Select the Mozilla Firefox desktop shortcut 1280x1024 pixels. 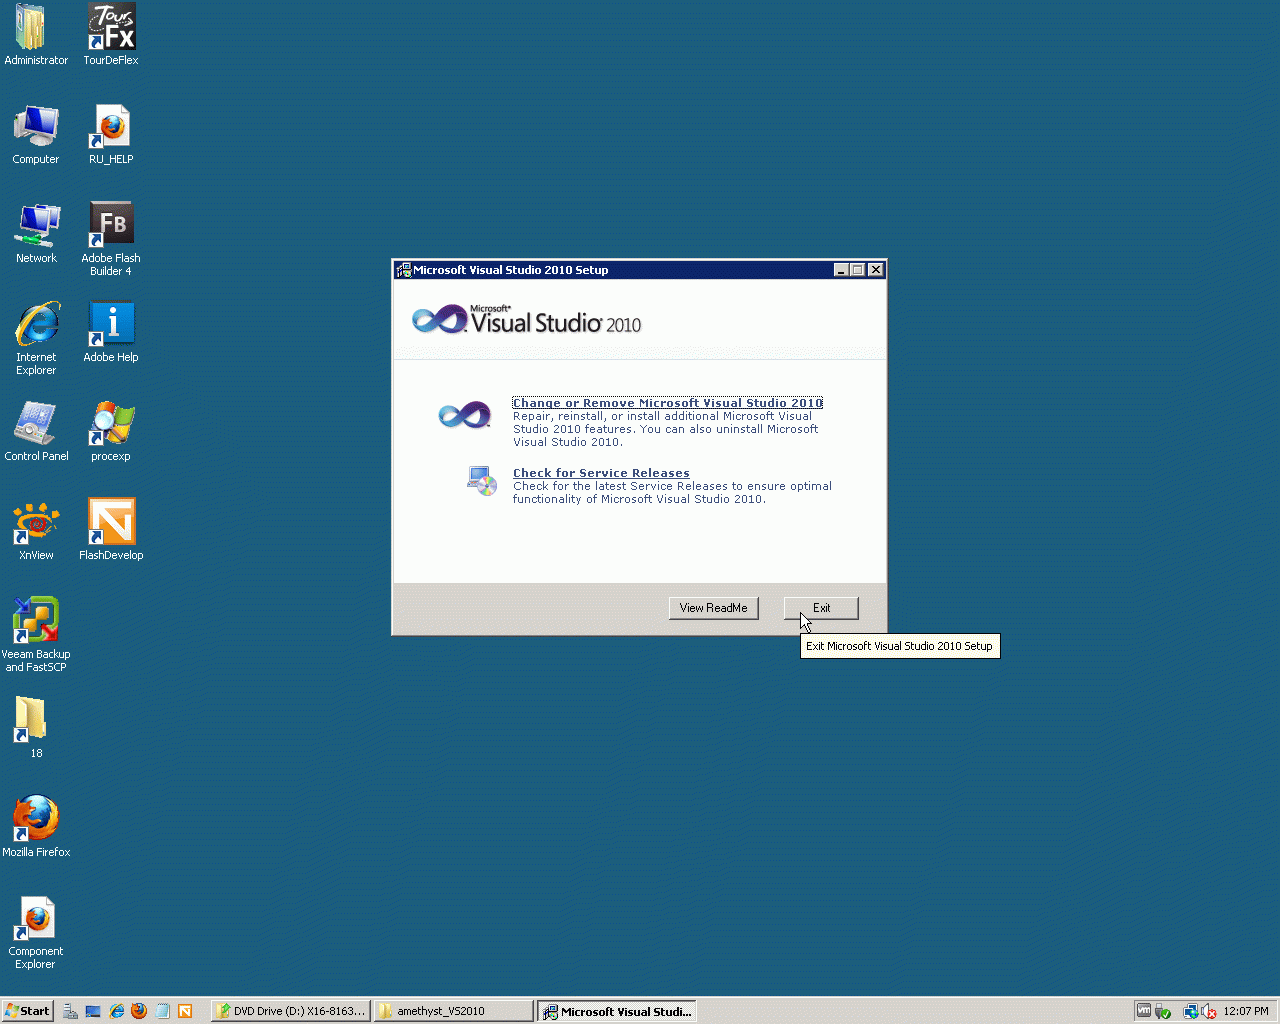[x=36, y=827]
